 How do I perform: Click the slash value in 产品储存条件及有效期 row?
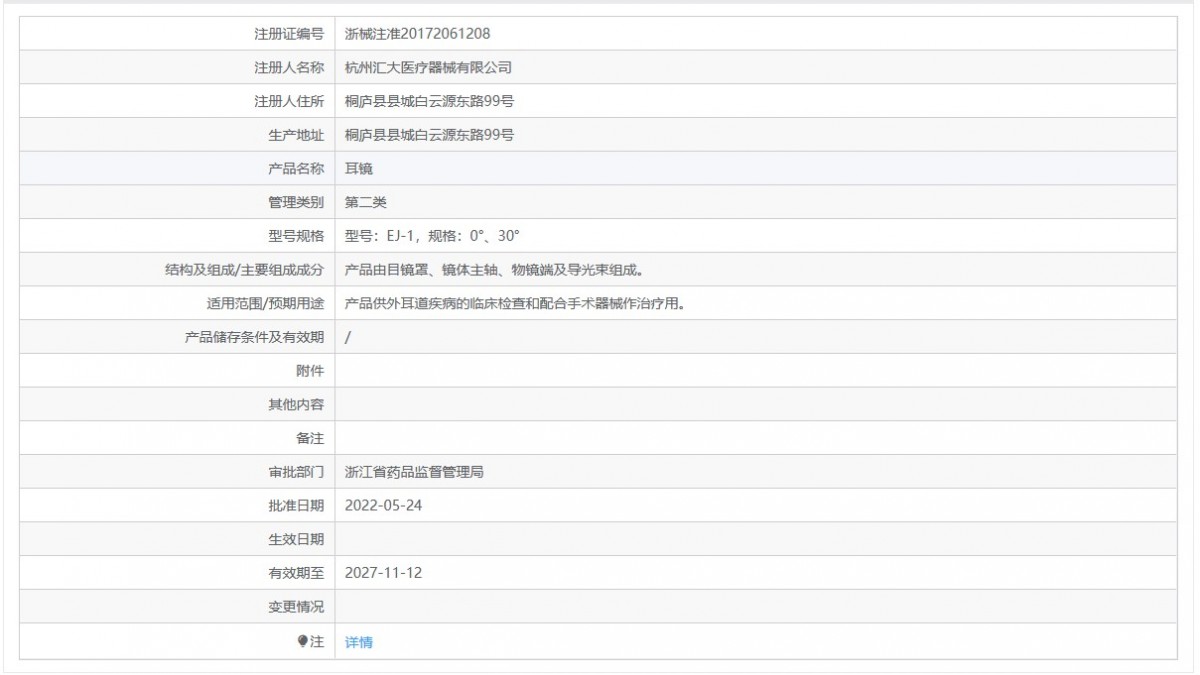[347, 338]
